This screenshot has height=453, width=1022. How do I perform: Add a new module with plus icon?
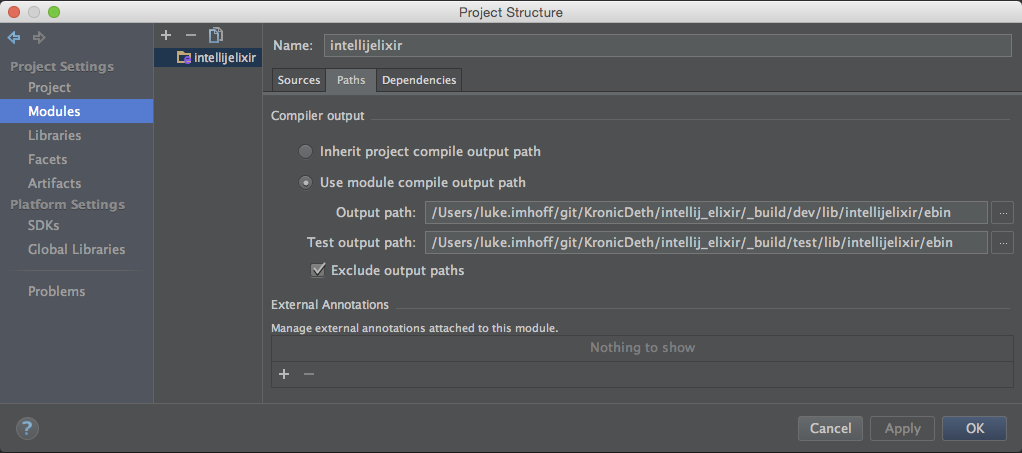point(166,35)
